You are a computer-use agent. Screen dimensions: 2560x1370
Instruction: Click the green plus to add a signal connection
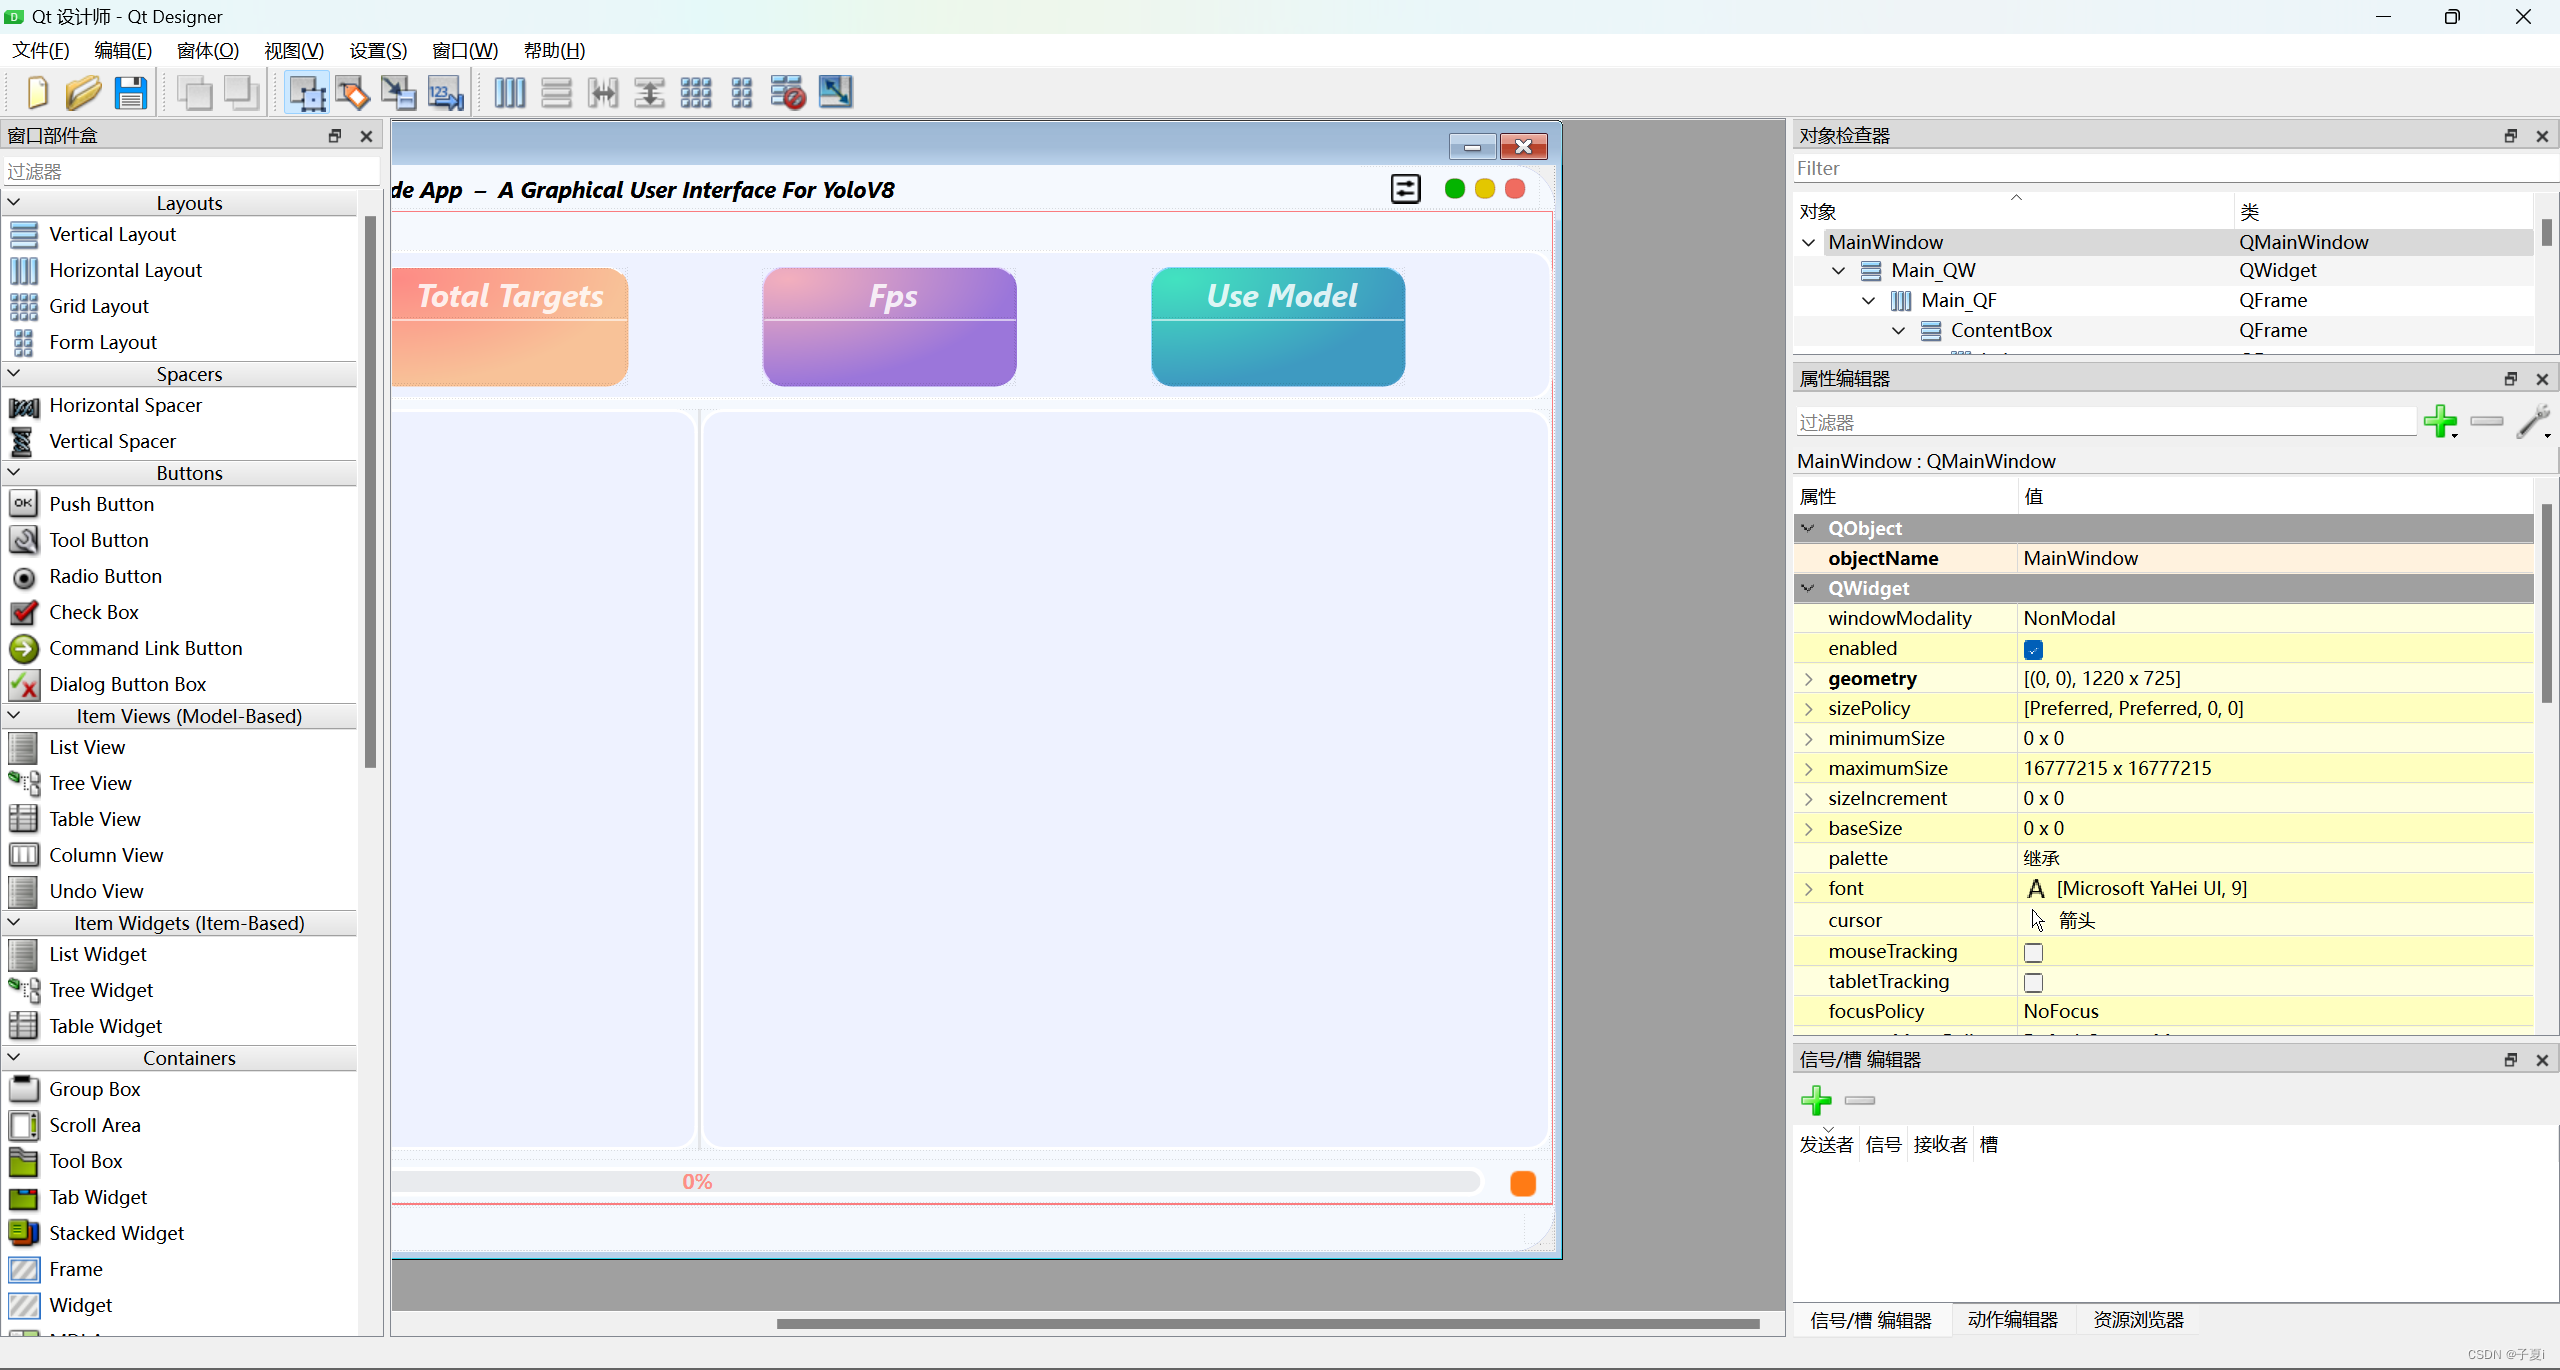[1816, 1100]
